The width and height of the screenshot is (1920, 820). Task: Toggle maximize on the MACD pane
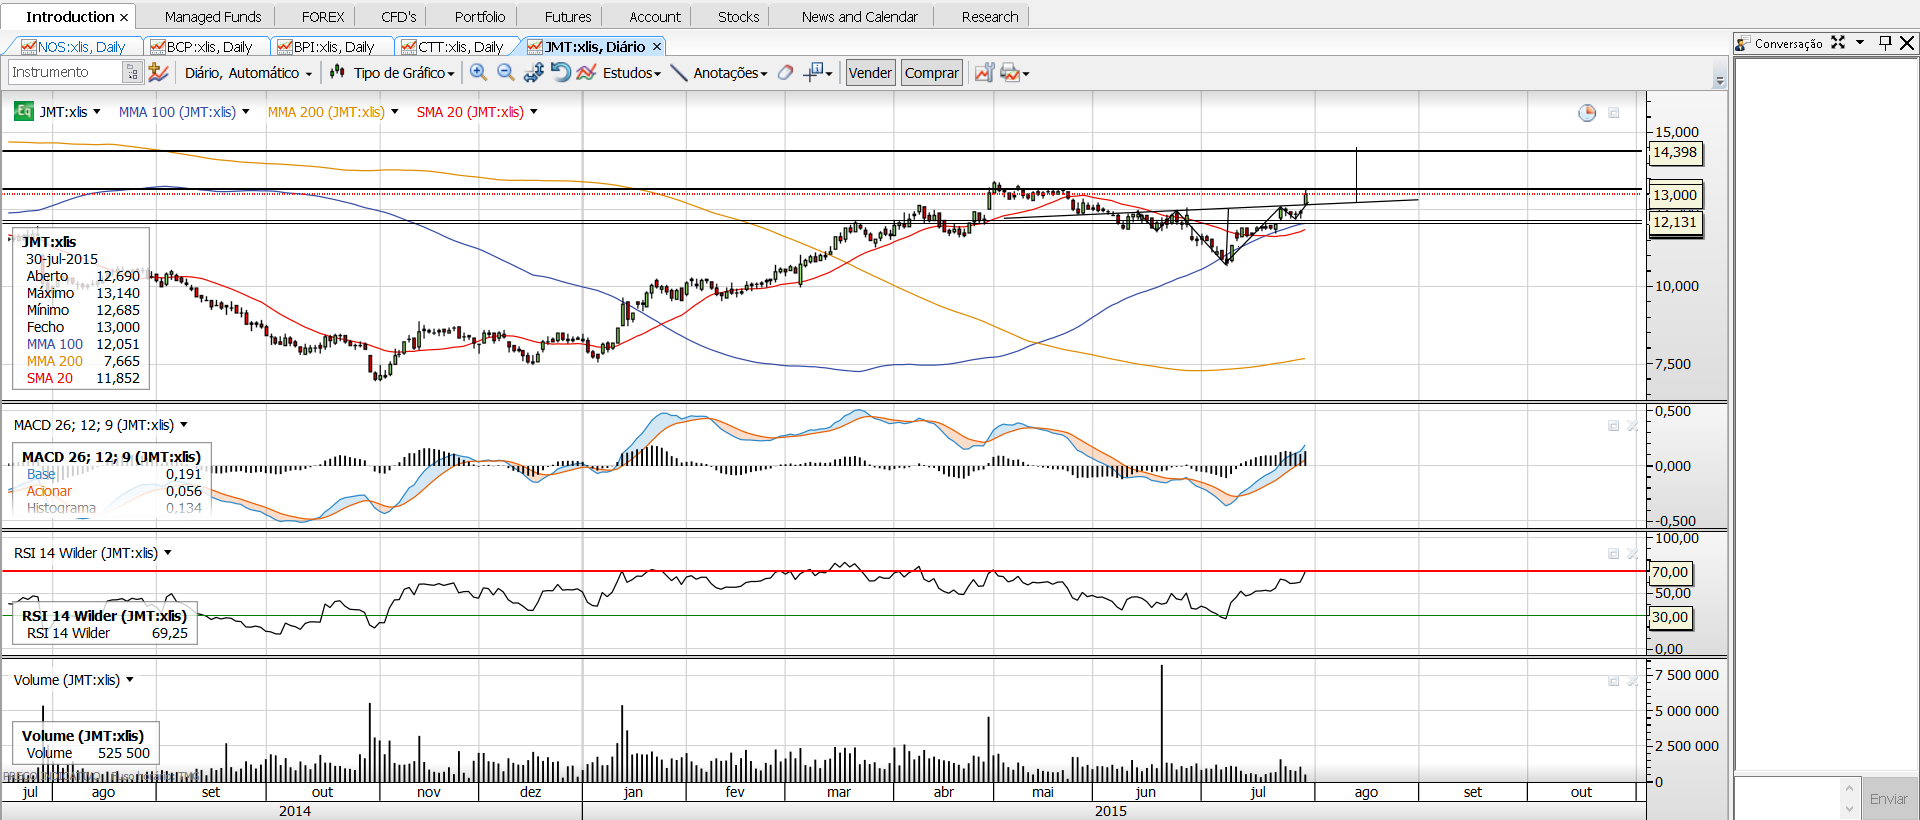click(x=1613, y=426)
